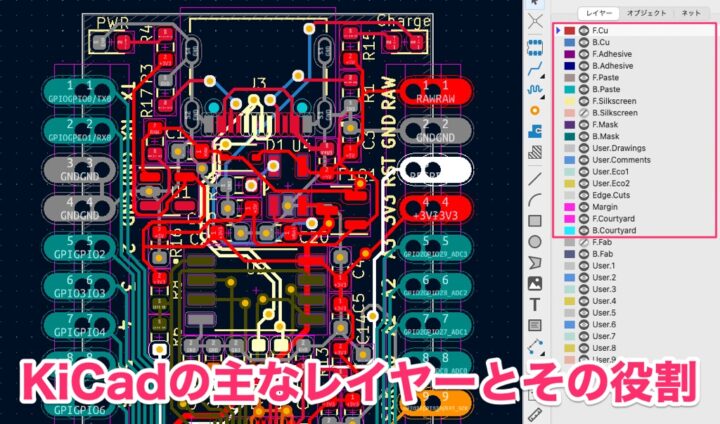This screenshot has height=424, width=720.
Task: Select the Draw Circle tool
Action: tap(535, 241)
